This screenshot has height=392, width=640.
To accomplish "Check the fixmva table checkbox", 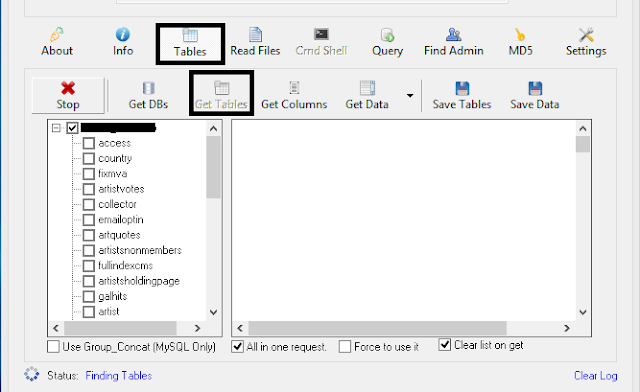I will (x=89, y=174).
